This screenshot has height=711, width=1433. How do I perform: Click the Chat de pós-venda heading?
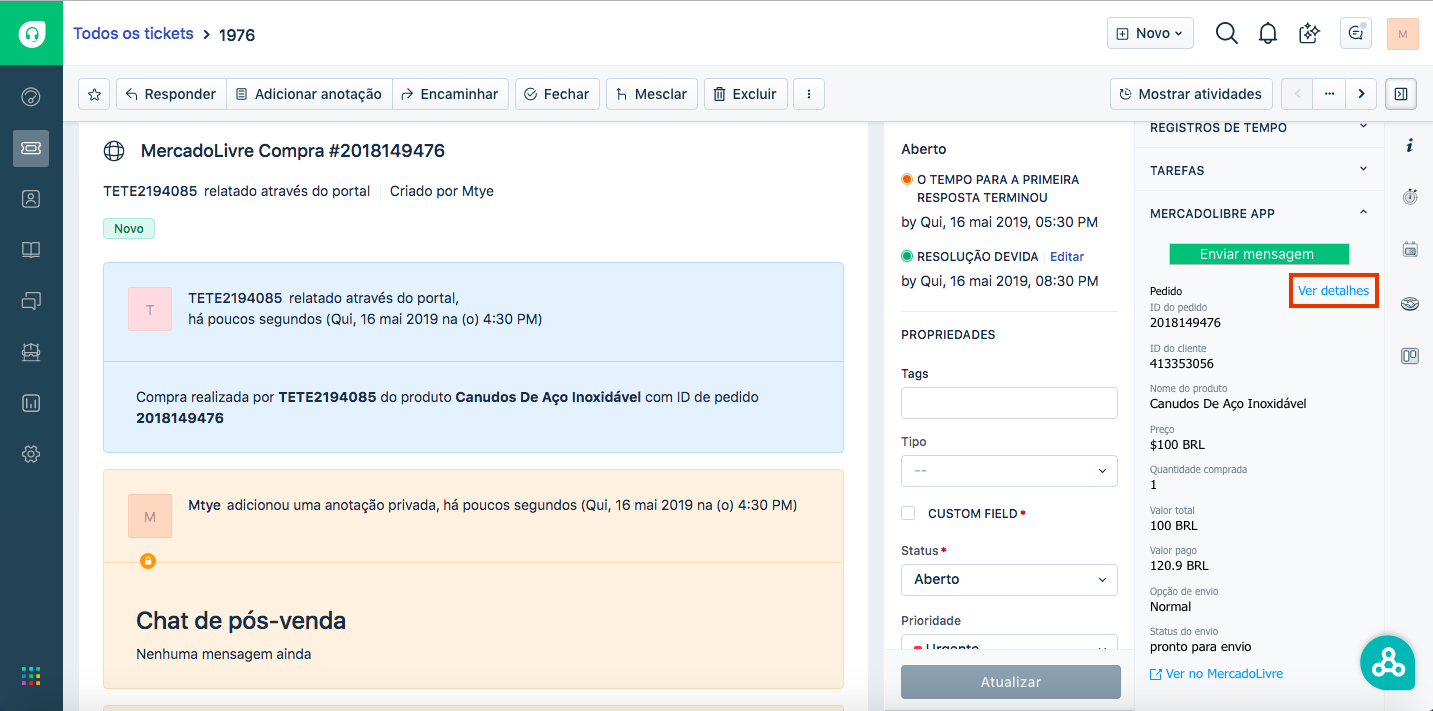click(x=241, y=620)
